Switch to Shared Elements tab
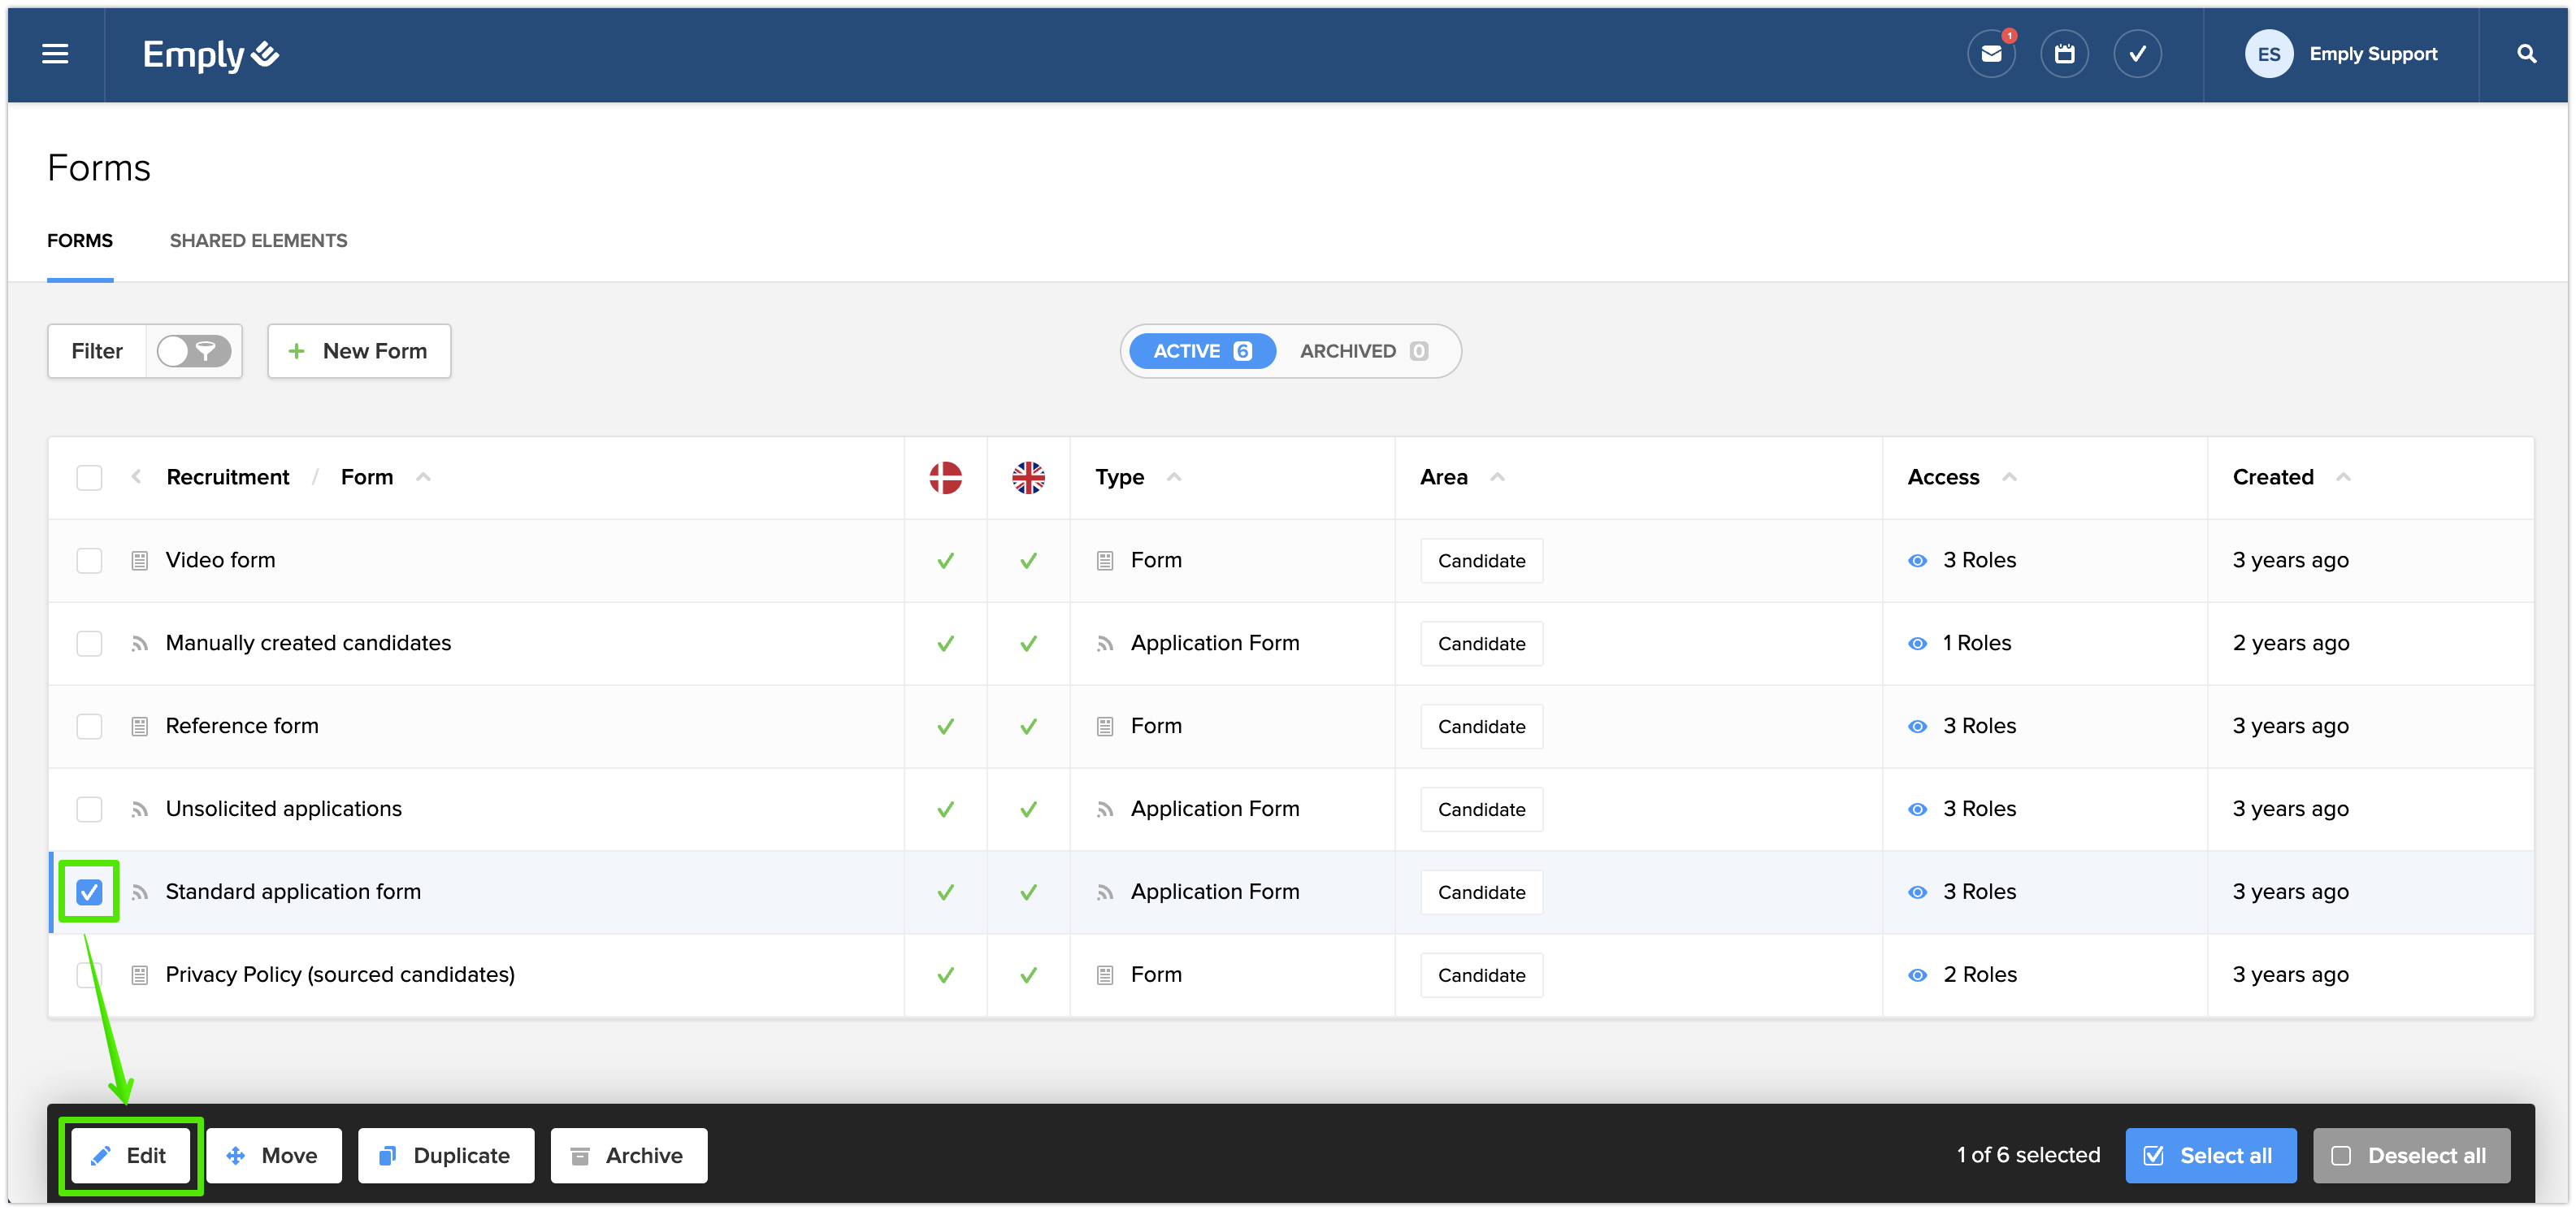 (258, 241)
